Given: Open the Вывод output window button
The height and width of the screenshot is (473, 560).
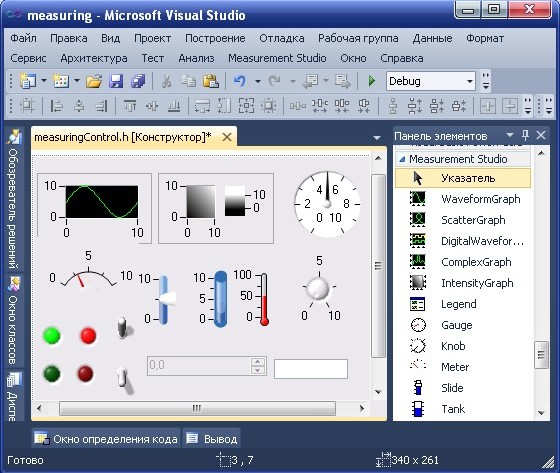Looking at the screenshot, I should (x=212, y=439).
